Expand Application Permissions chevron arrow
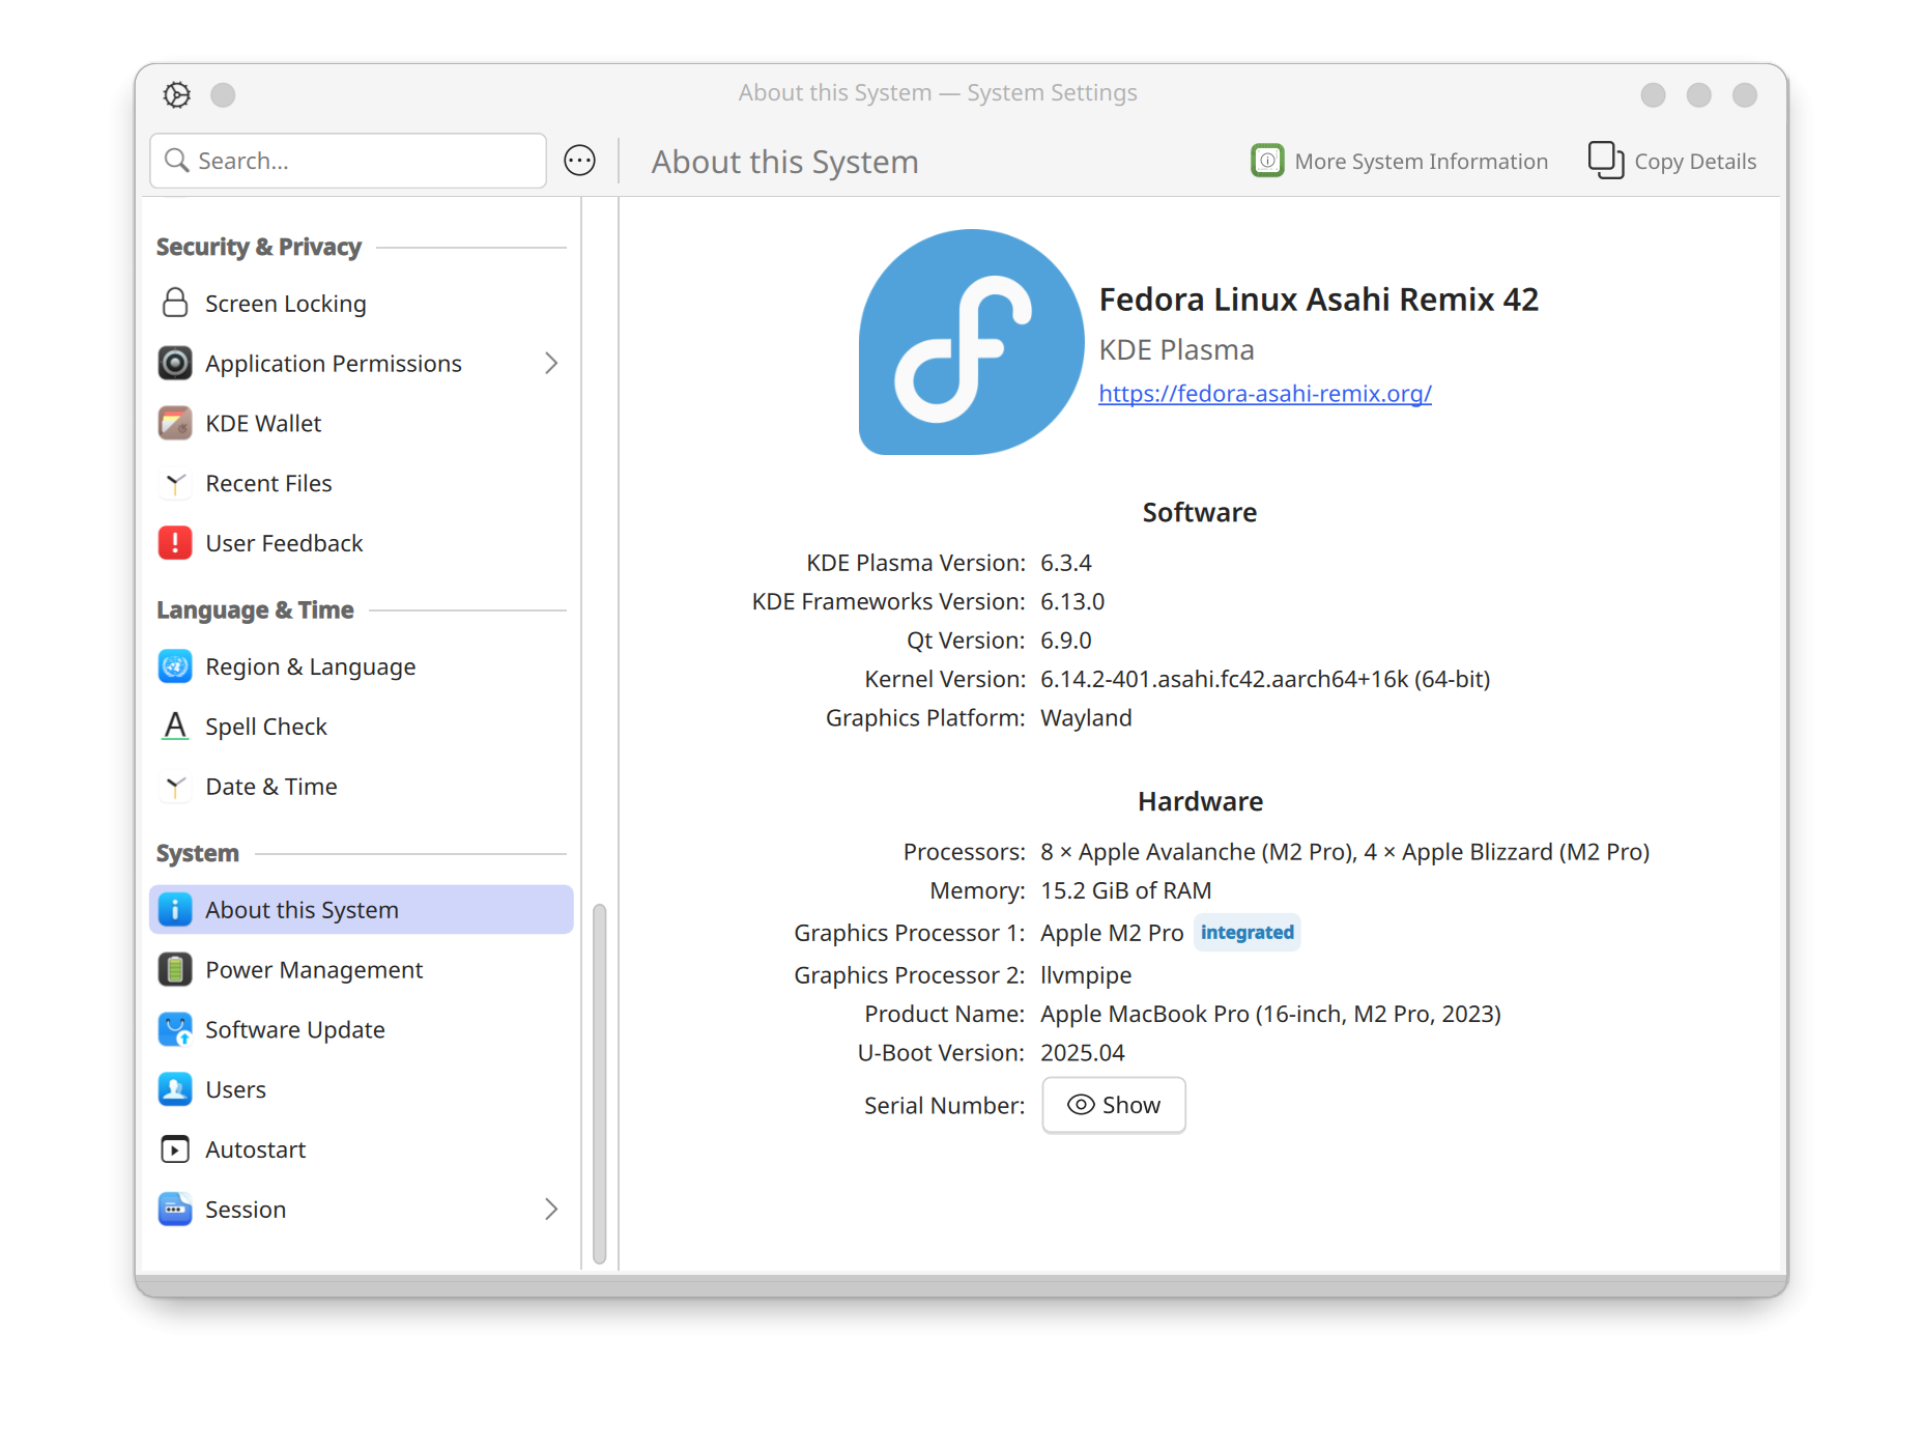Image resolution: width=1920 pixels, height=1449 pixels. tap(551, 363)
